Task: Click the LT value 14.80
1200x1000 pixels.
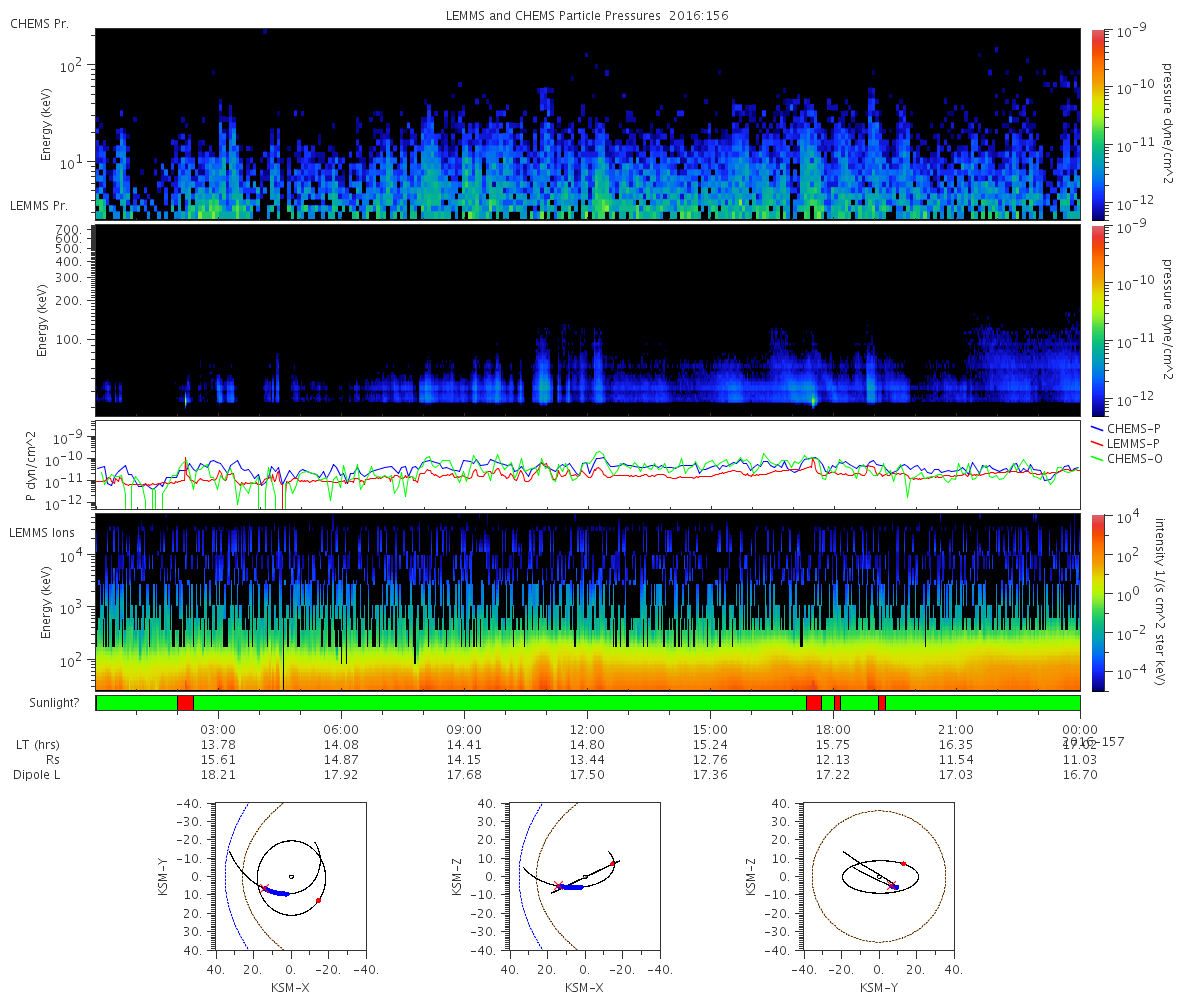Action: (x=588, y=744)
